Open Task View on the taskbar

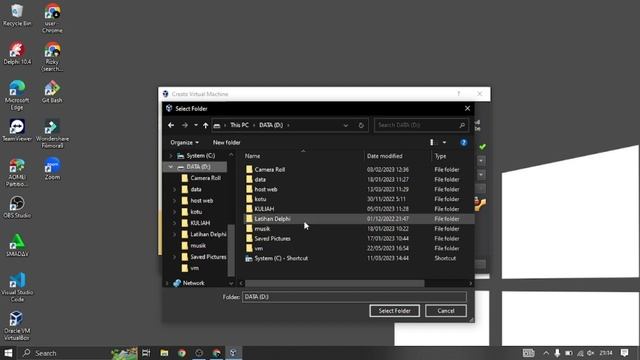click(146, 353)
